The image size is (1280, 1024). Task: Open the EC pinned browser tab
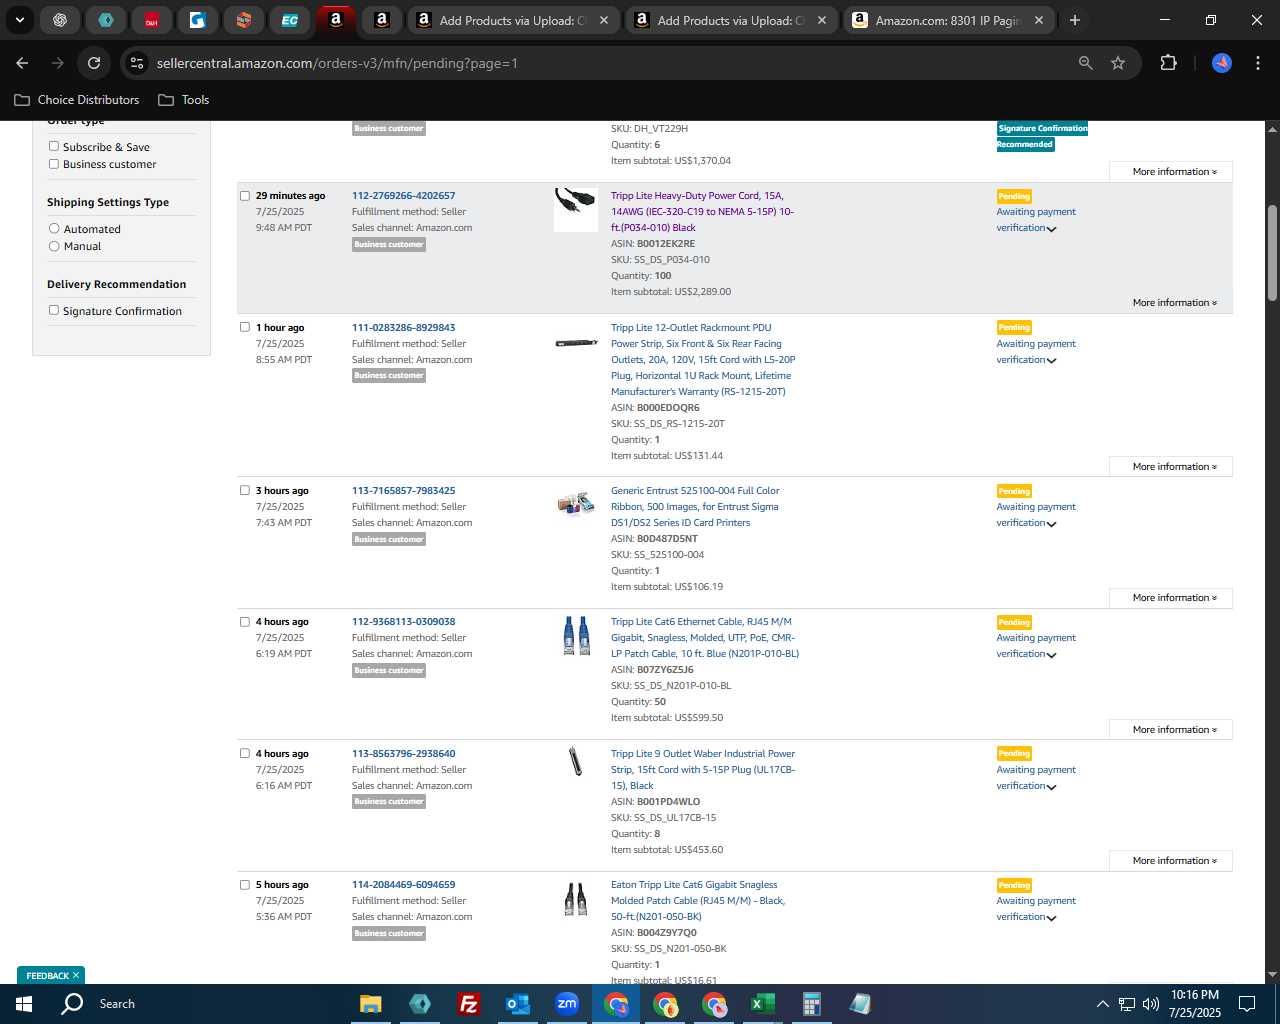pyautogui.click(x=290, y=20)
